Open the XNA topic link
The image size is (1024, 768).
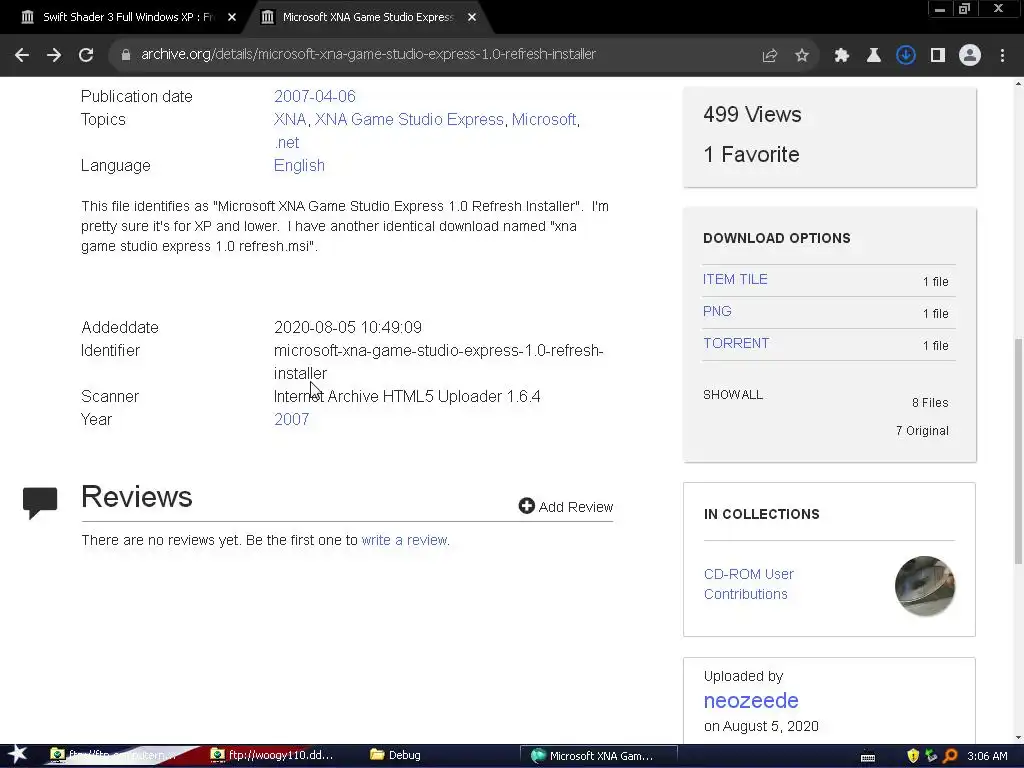(x=290, y=120)
